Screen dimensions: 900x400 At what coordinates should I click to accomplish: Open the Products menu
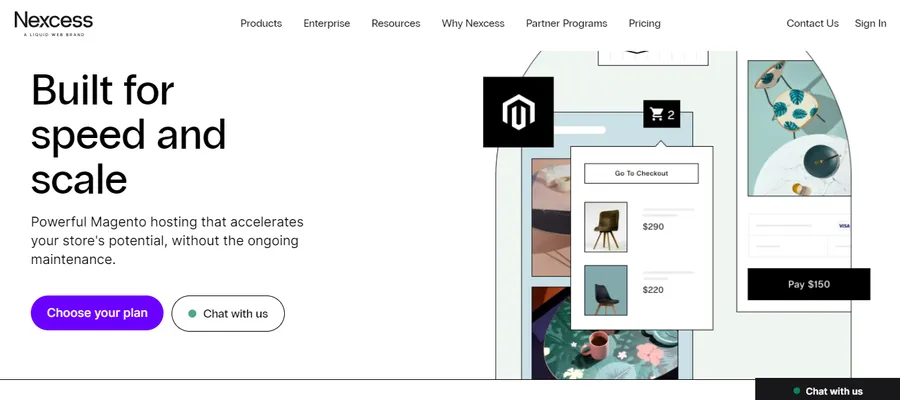(x=261, y=23)
